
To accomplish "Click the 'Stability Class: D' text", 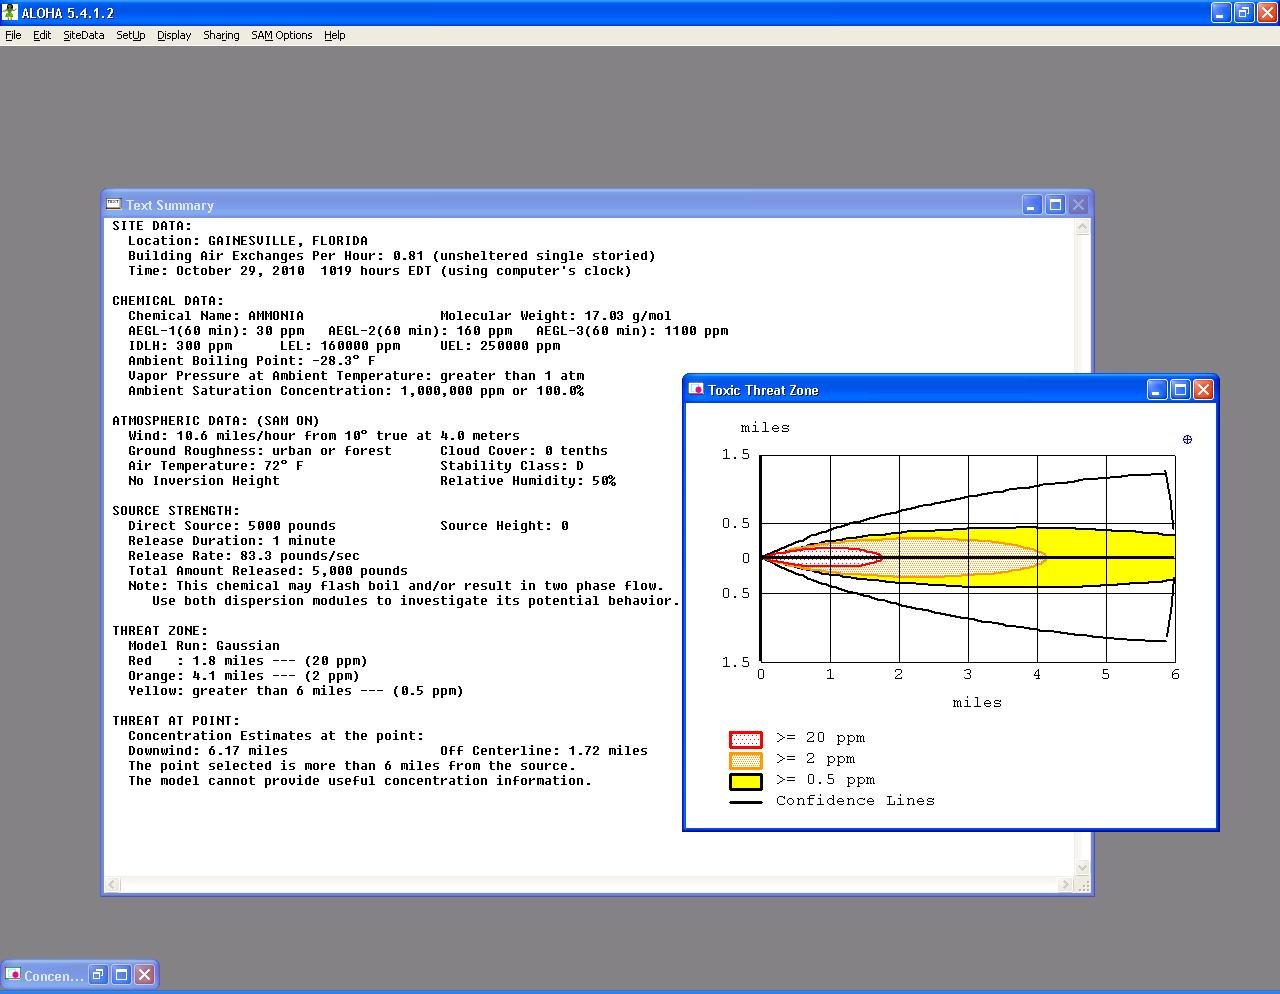I will tap(512, 466).
